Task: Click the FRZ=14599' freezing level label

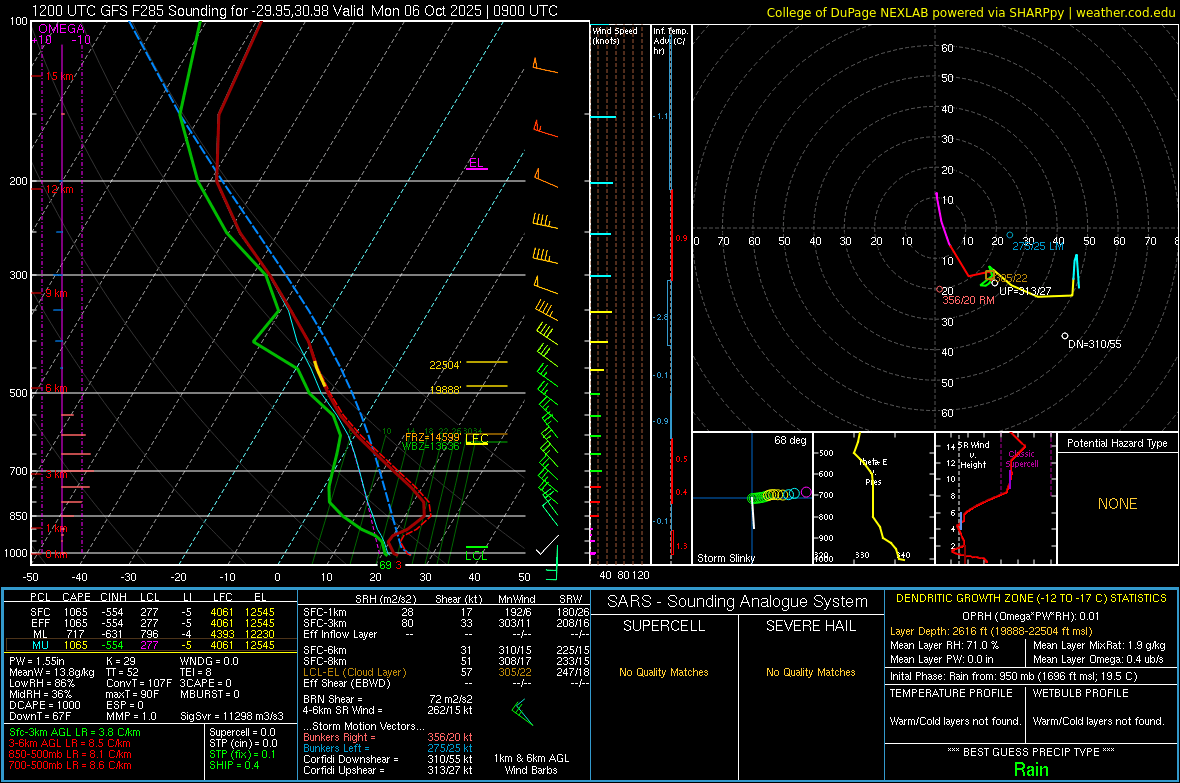Action: pos(432,437)
